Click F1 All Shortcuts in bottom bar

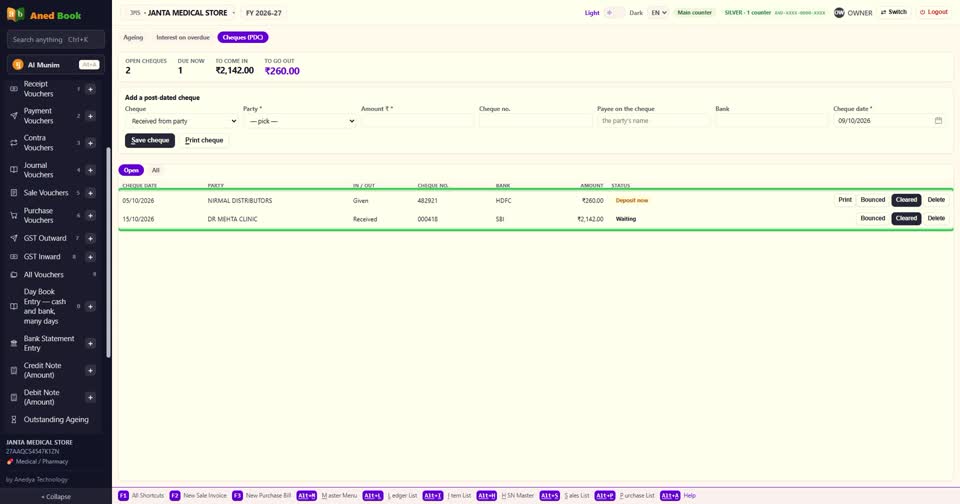[x=141, y=495]
